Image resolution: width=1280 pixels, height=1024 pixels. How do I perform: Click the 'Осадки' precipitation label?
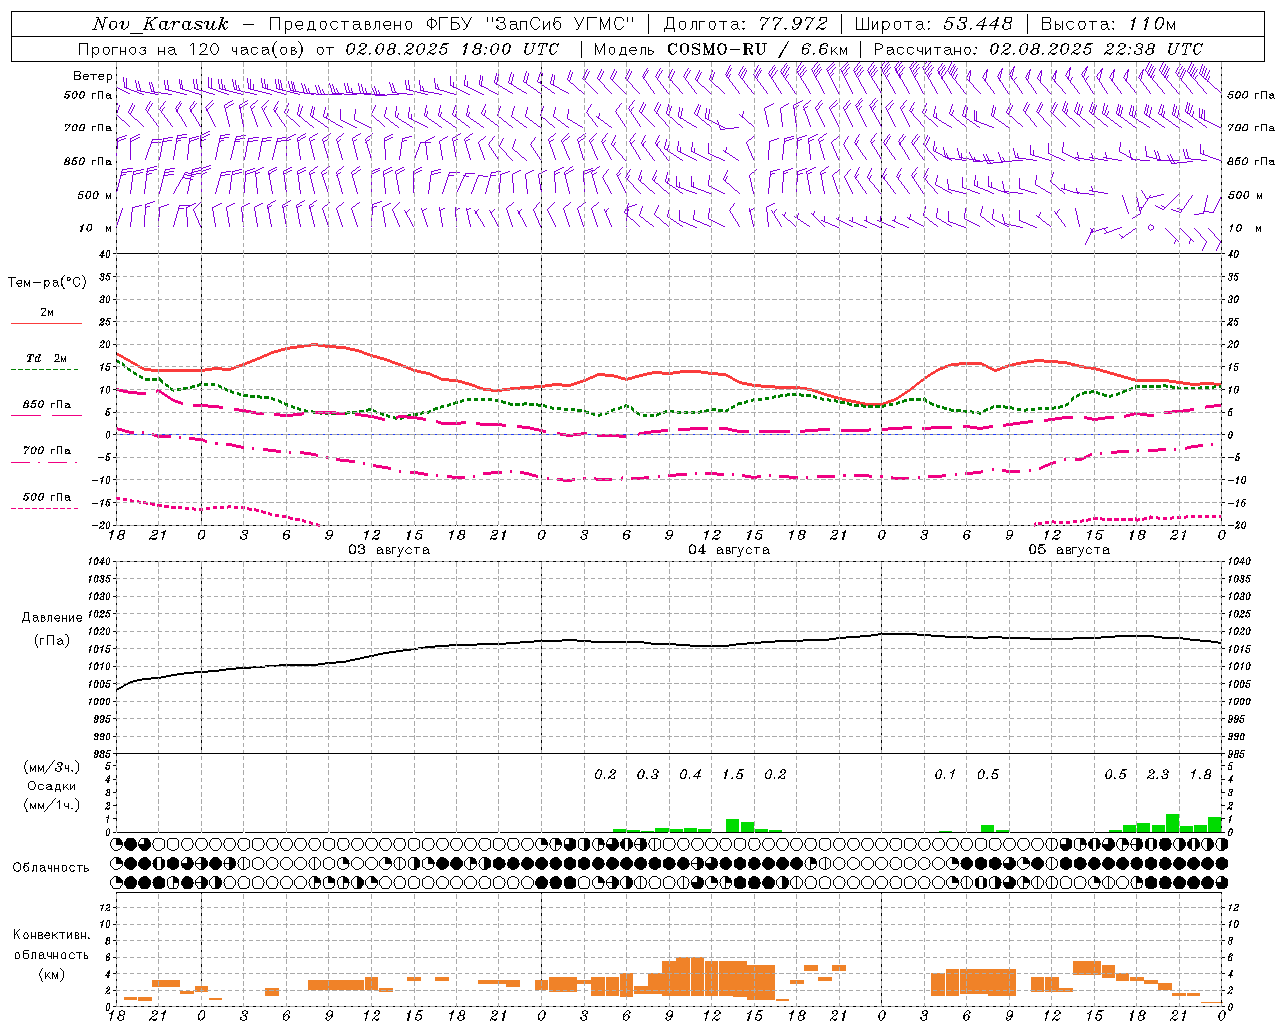51,786
